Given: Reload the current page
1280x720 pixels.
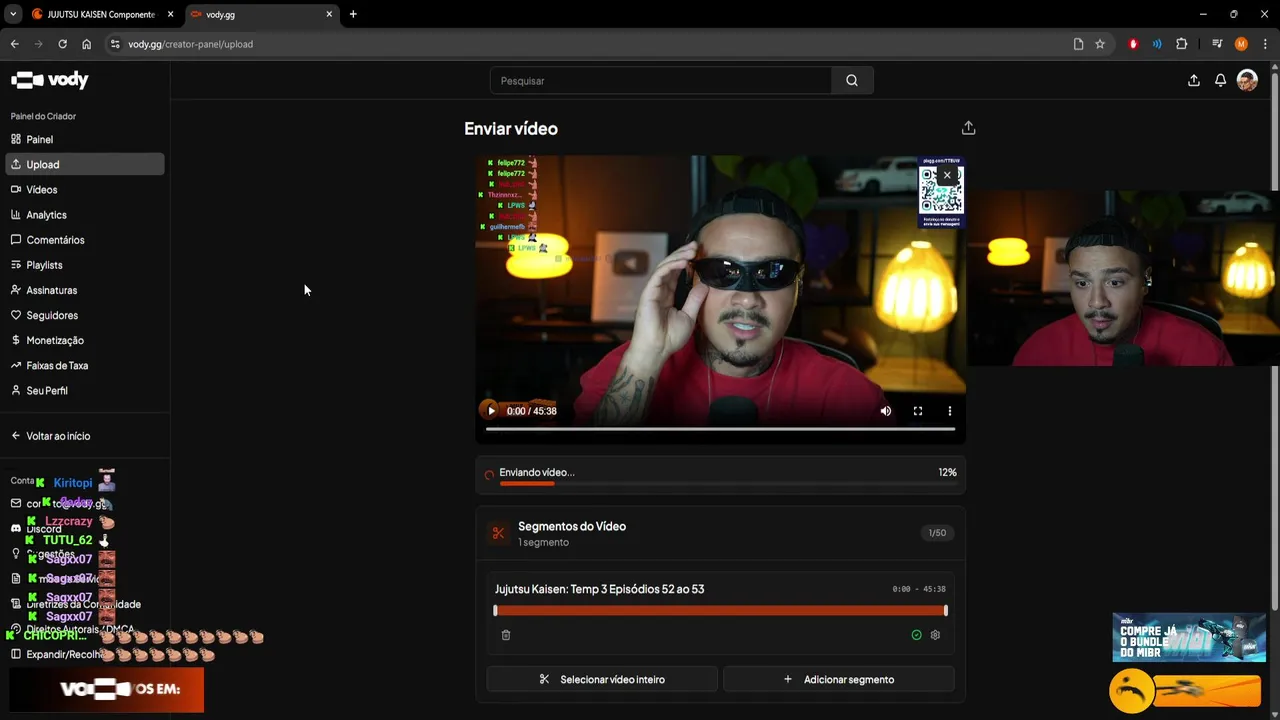Looking at the screenshot, I should pos(62,44).
